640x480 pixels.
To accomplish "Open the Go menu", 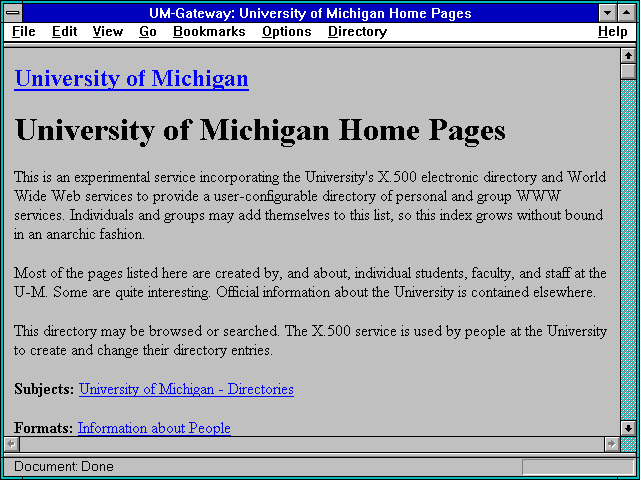I will click(x=147, y=32).
